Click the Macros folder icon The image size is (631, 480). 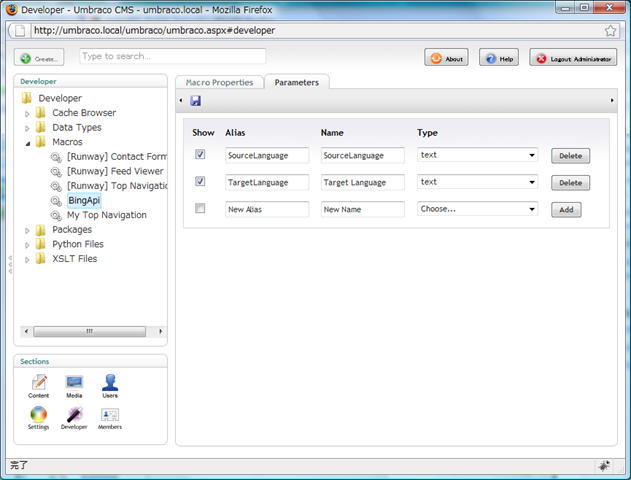coord(41,142)
